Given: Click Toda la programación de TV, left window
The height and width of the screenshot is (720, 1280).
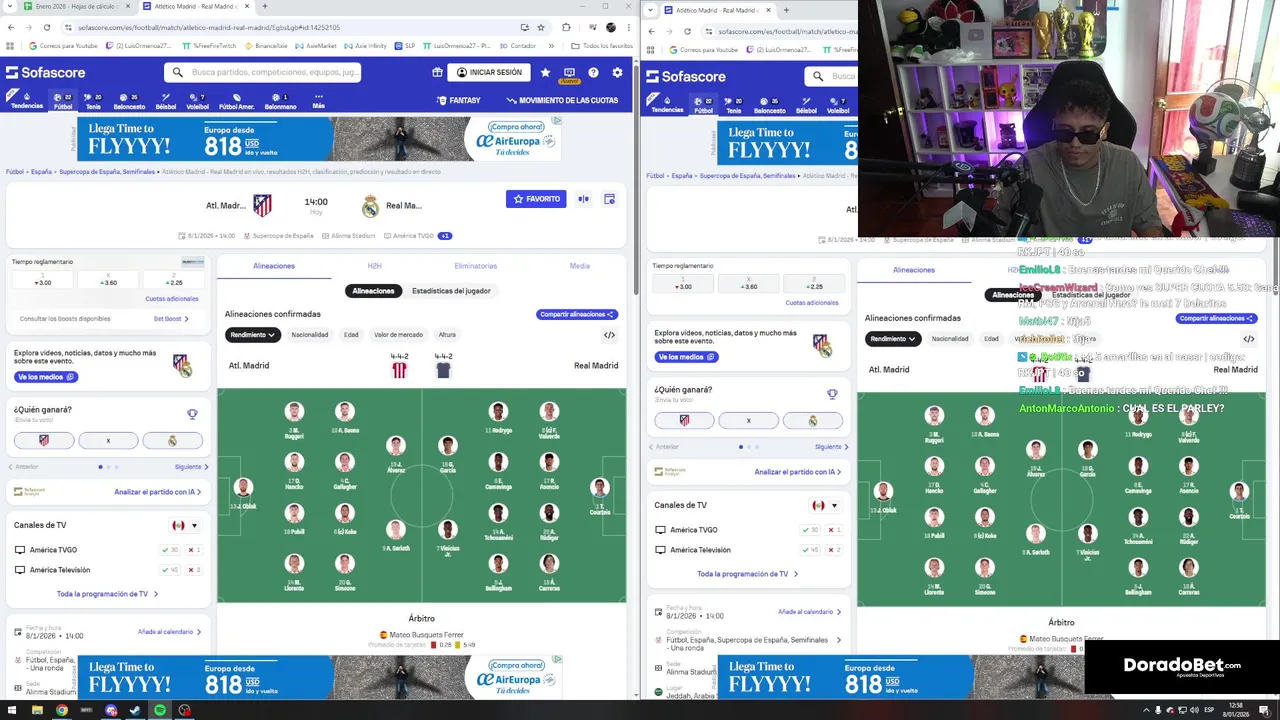Looking at the screenshot, I should [107, 594].
